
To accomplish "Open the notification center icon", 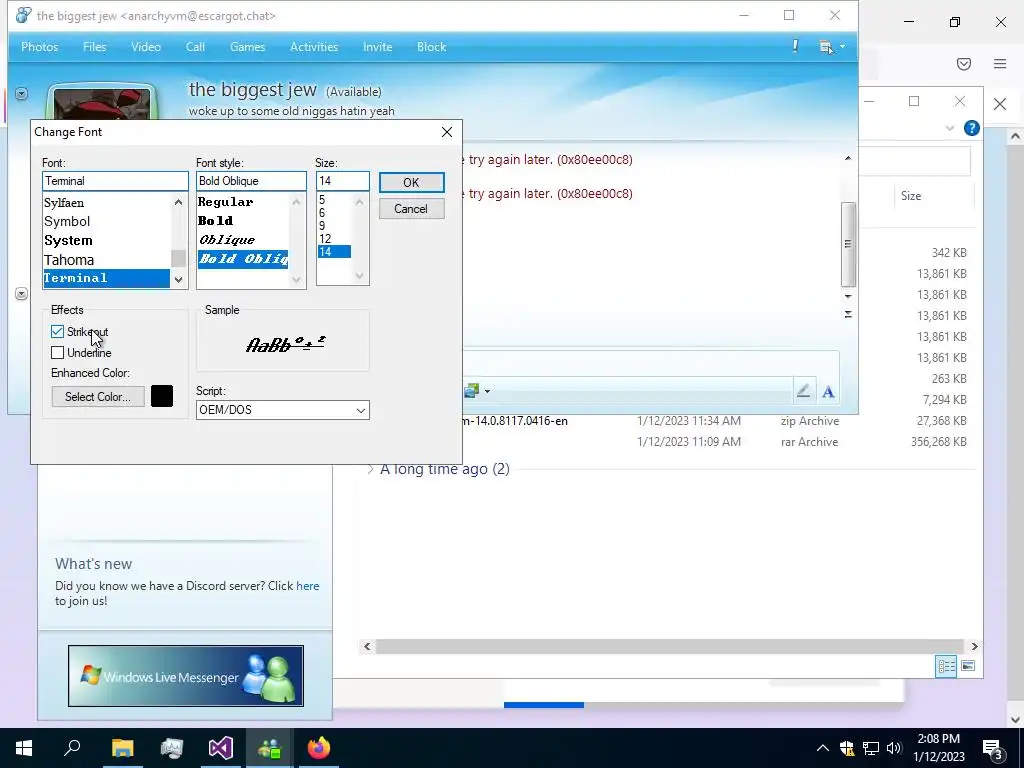I will click(993, 749).
